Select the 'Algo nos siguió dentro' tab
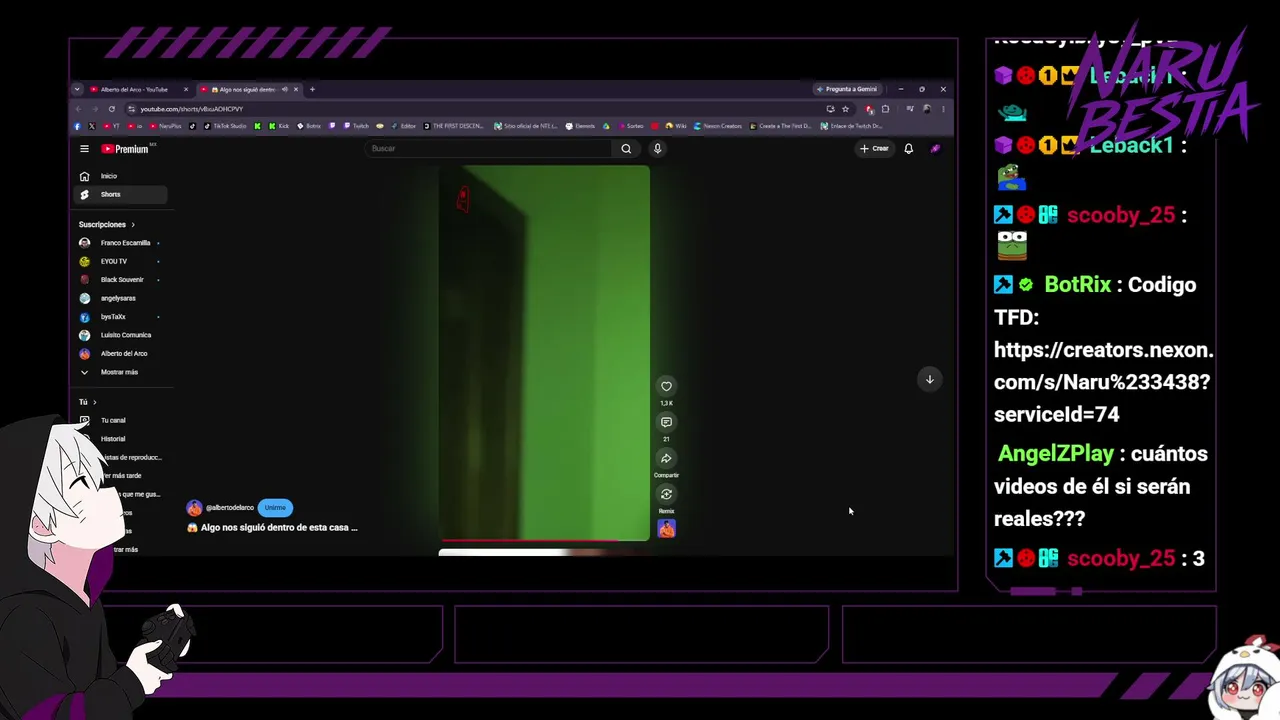This screenshot has width=1280, height=720. click(247, 90)
